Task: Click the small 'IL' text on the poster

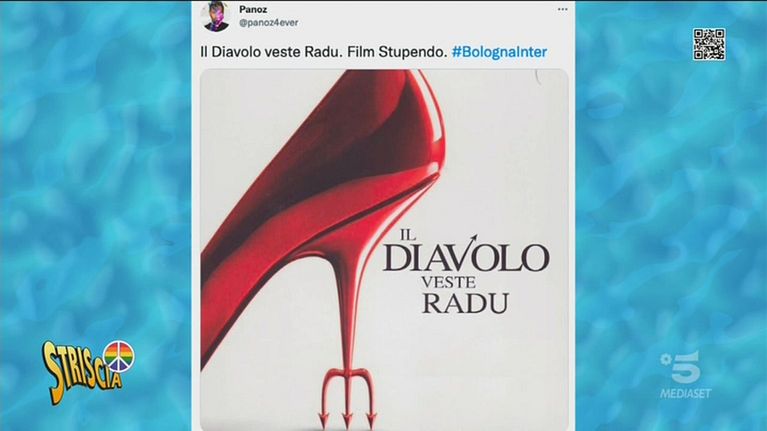Action: pyautogui.click(x=407, y=235)
